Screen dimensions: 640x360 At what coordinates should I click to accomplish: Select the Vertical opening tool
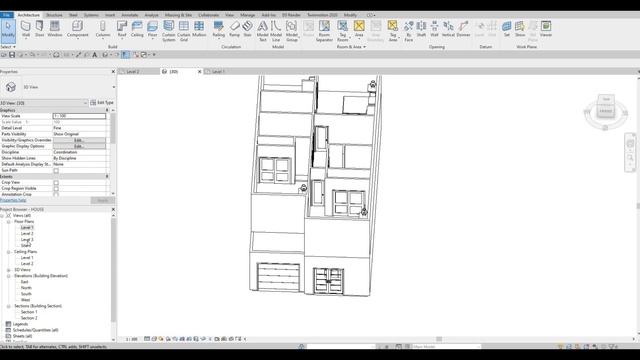pos(448,29)
